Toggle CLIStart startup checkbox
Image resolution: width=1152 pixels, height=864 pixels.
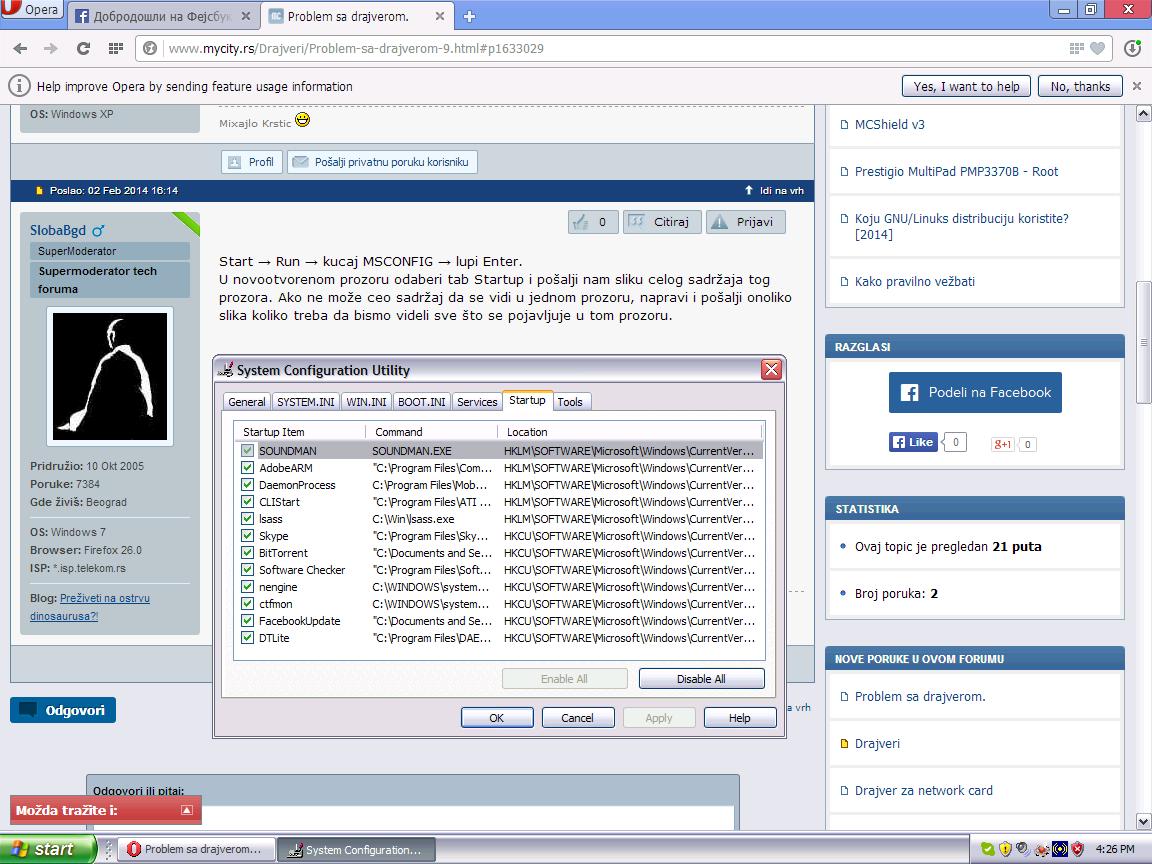pyautogui.click(x=248, y=502)
